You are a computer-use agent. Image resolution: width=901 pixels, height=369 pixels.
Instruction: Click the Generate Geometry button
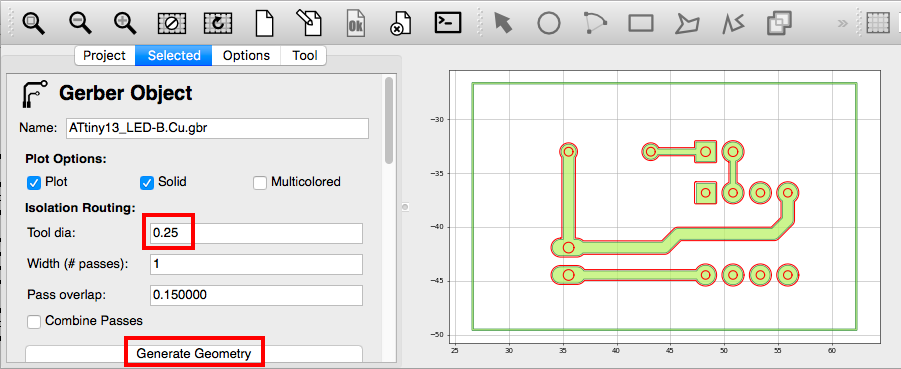[194, 353]
